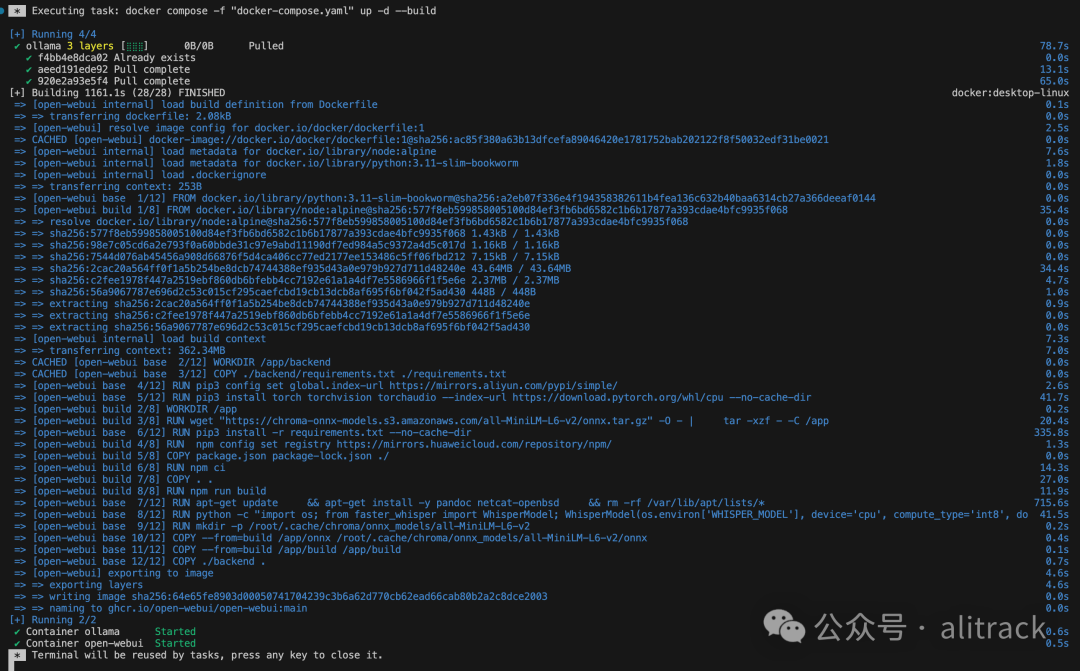1080x671 pixels.
Task: Click the "writing image sha256:64e65fe8903d" line
Action: (x=281, y=596)
